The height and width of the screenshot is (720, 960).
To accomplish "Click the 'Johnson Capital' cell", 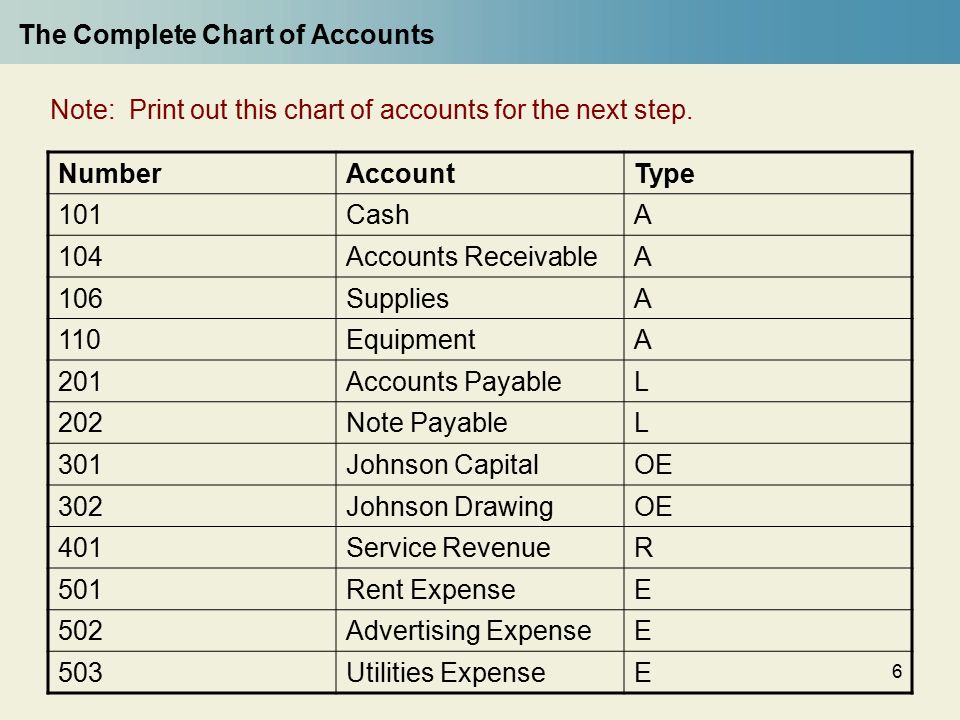I will [x=480, y=465].
